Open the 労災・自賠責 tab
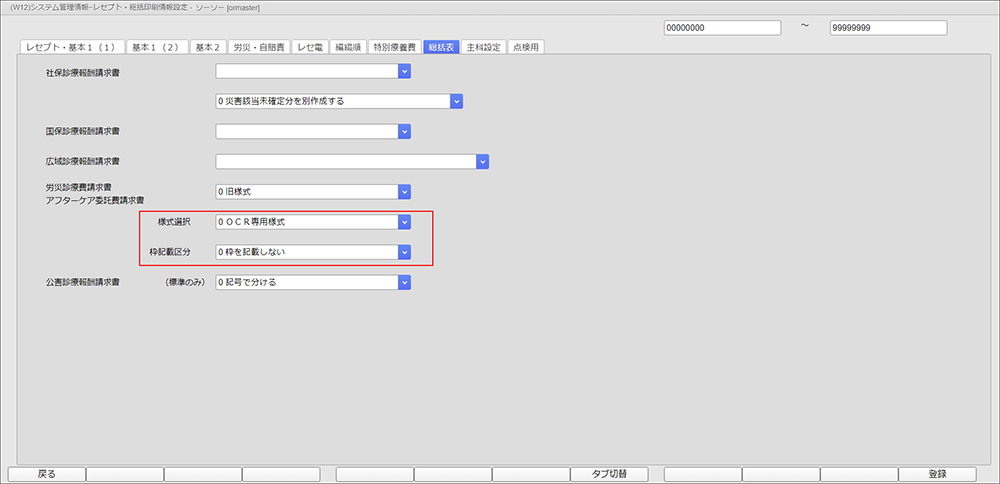This screenshot has width=1000, height=484. pyautogui.click(x=258, y=47)
